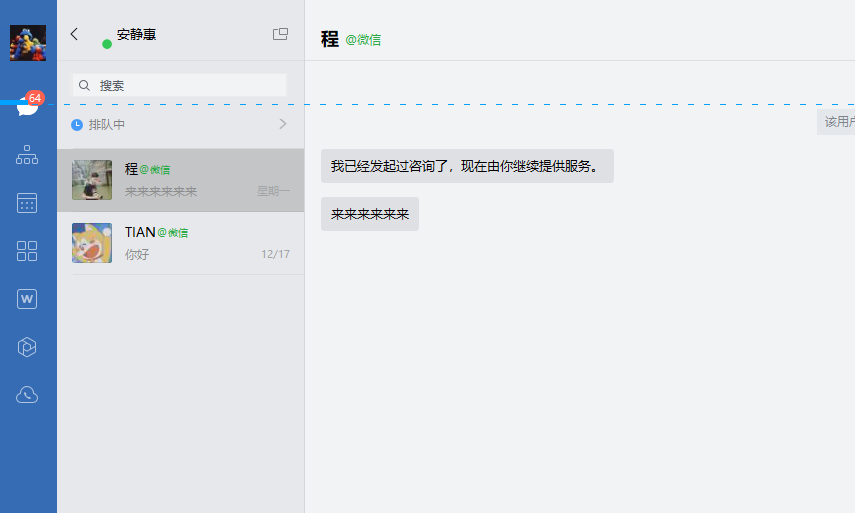Open the hexagon meeting icon
The width and height of the screenshot is (855, 513).
click(x=27, y=347)
